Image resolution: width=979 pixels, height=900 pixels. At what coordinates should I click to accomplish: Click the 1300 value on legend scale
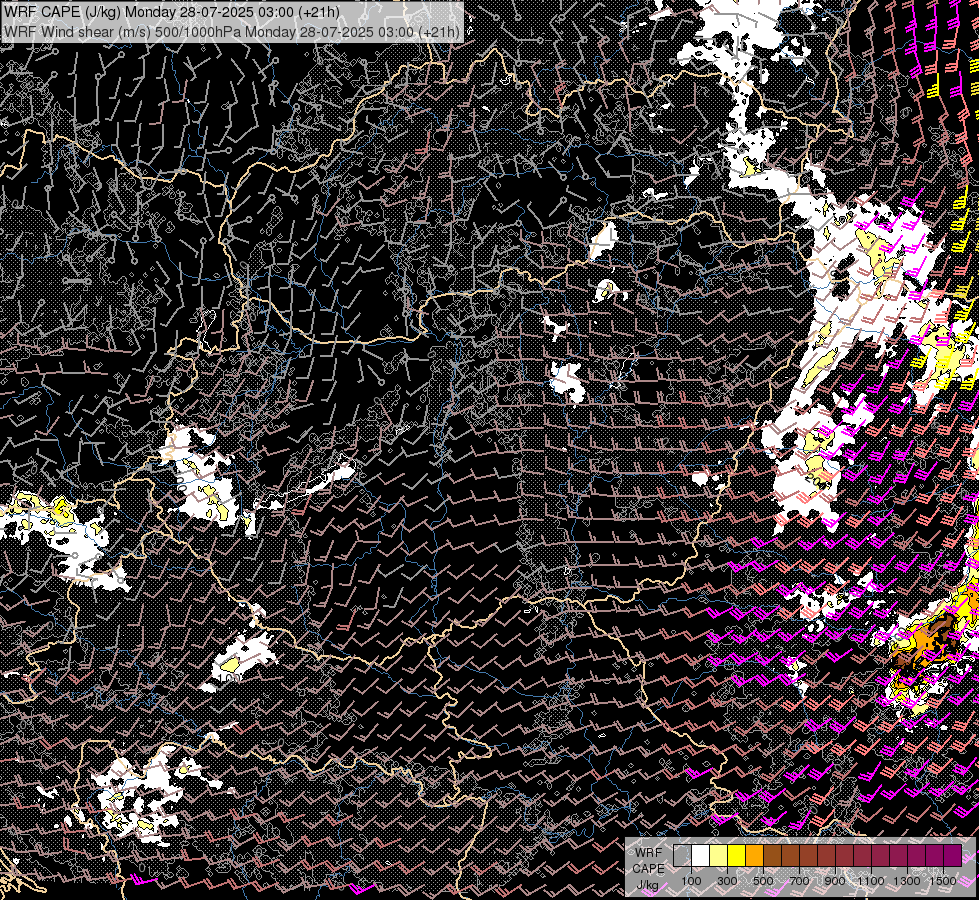pyautogui.click(x=907, y=881)
